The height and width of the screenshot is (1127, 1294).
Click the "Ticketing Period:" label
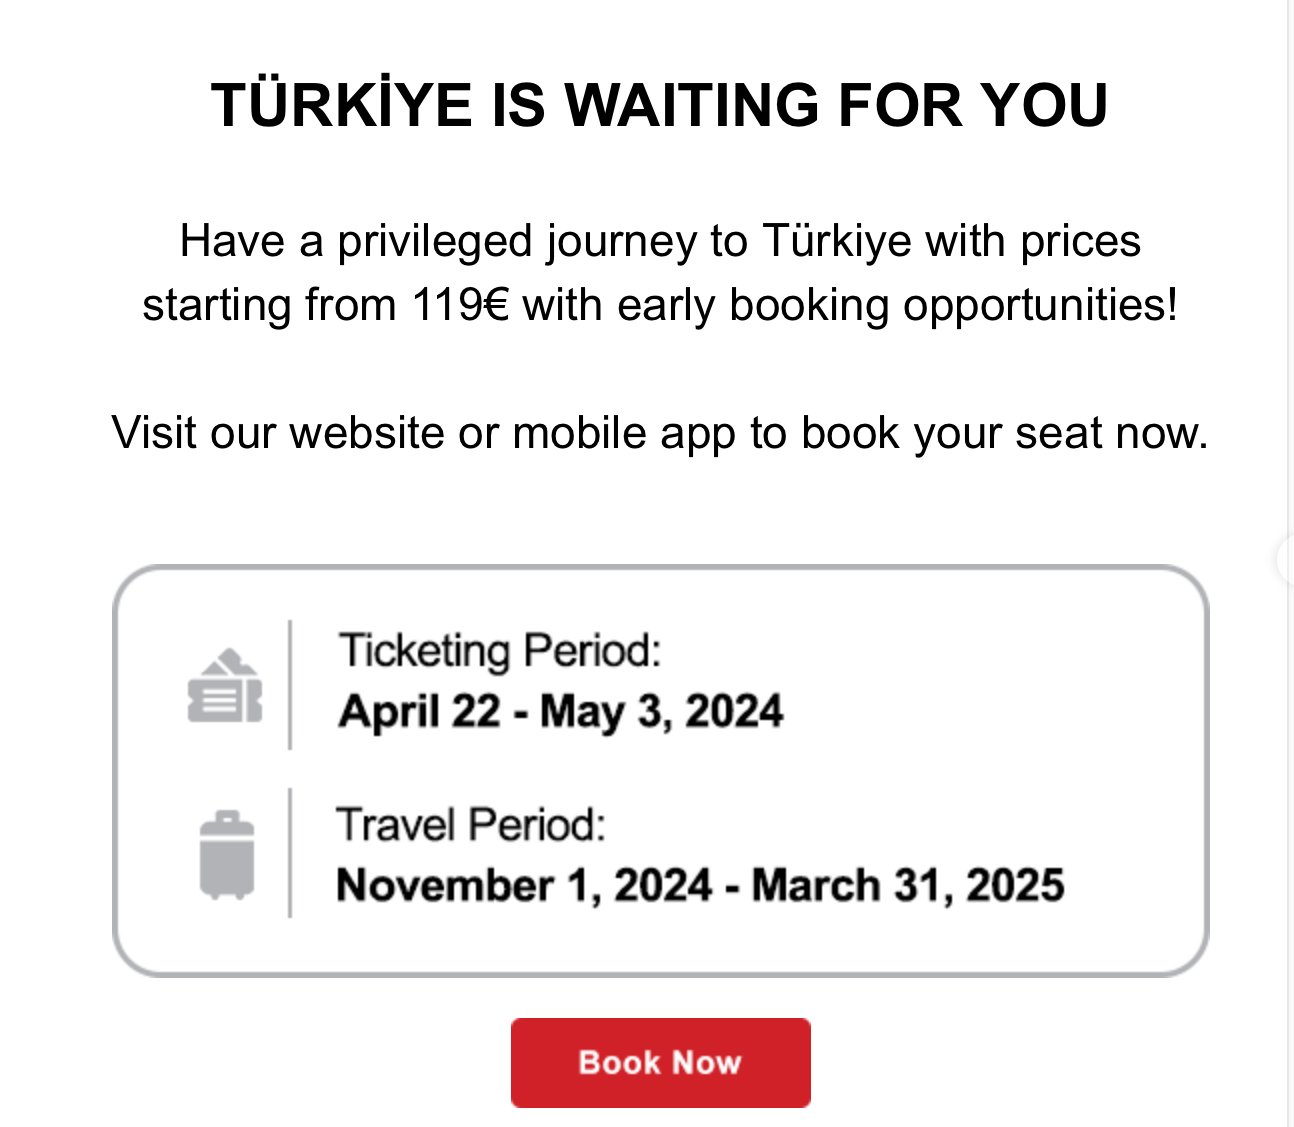[500, 650]
